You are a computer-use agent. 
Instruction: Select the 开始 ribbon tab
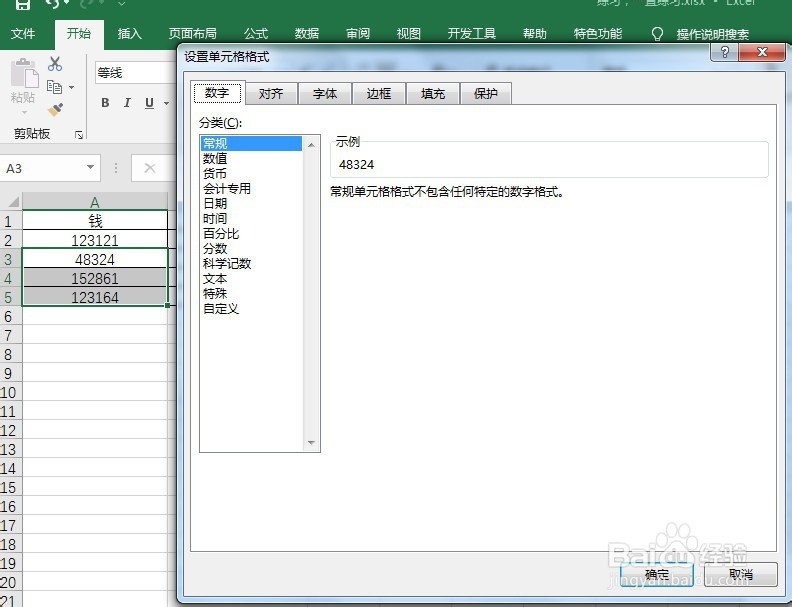(79, 33)
